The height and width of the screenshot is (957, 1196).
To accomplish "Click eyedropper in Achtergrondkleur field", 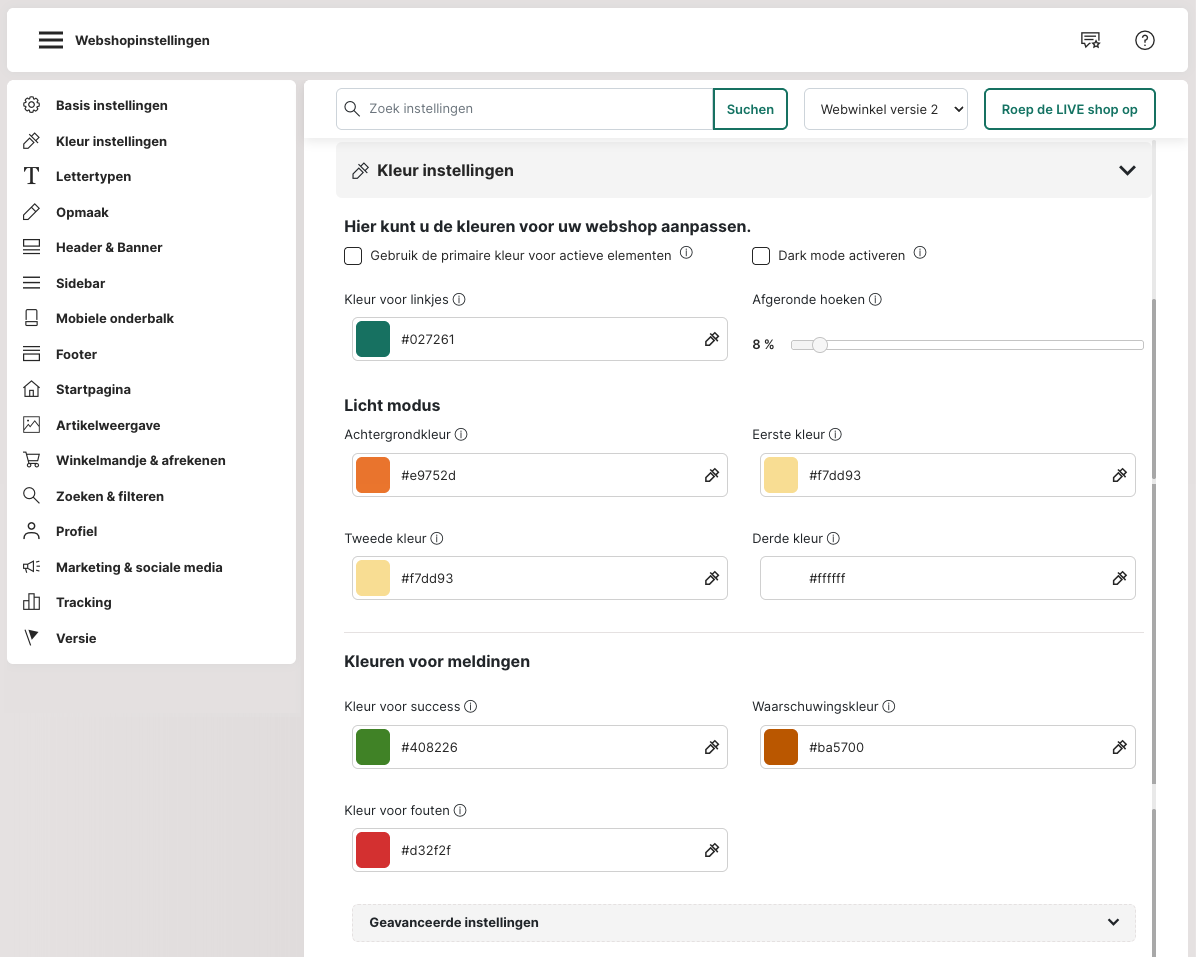I will point(712,475).
